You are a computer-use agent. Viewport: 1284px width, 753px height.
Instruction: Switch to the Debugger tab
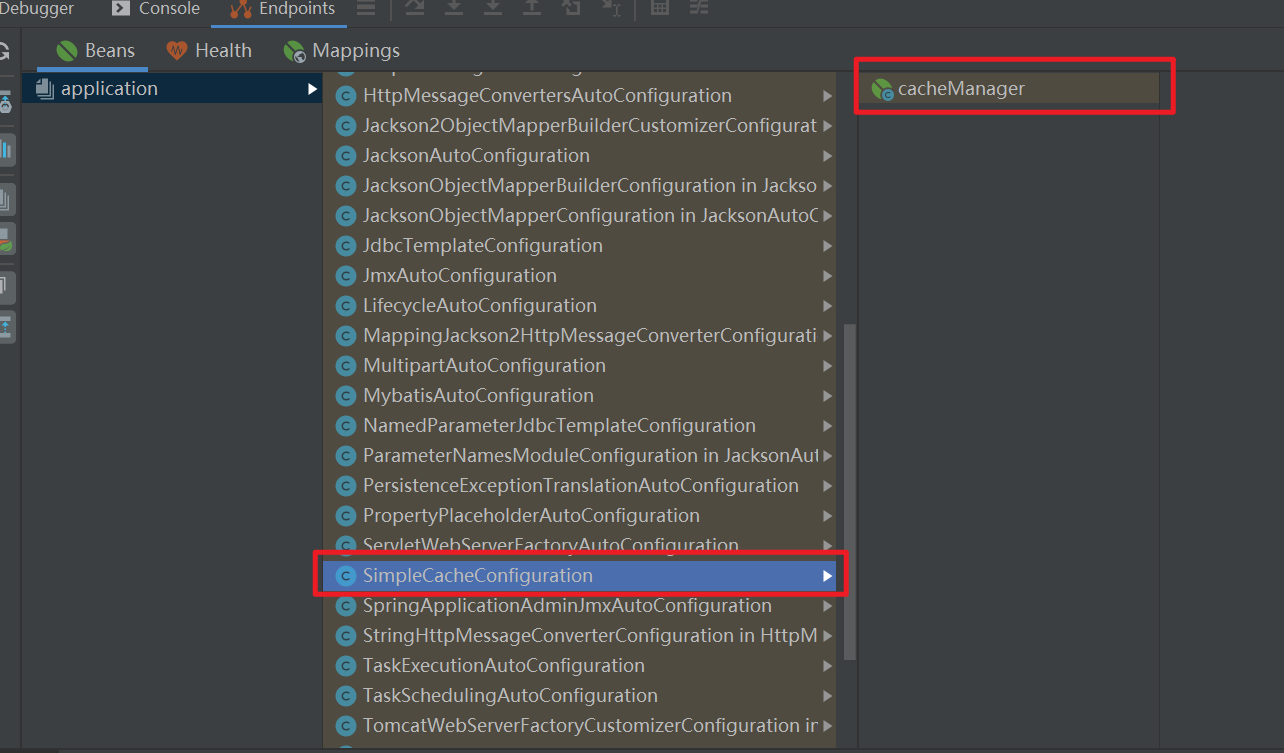tap(37, 9)
